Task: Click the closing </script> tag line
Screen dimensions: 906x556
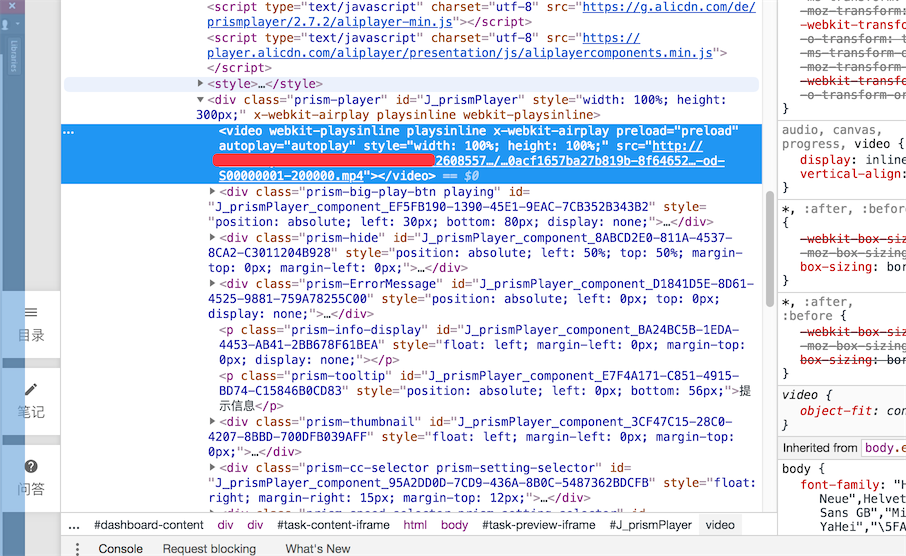Action: tap(239, 68)
